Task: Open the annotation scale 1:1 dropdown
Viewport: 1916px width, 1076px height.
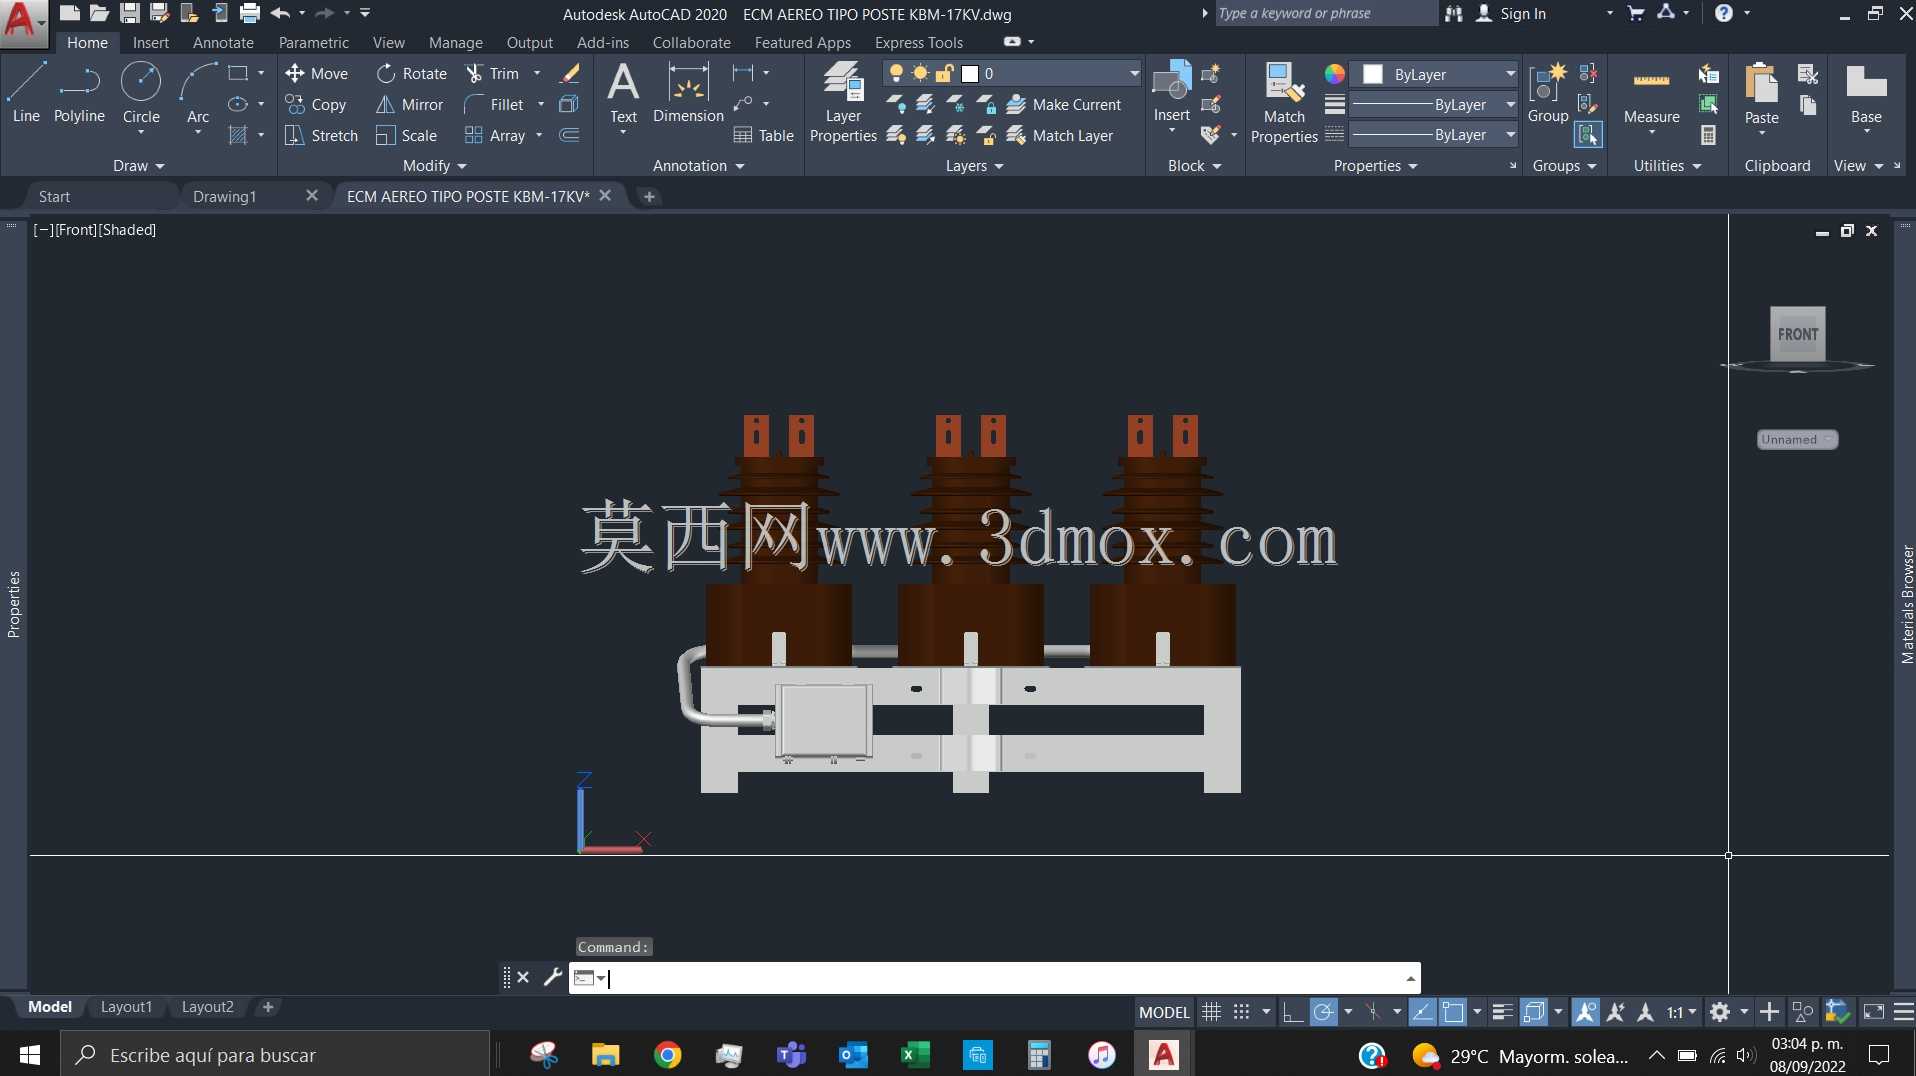Action: (x=1681, y=1012)
